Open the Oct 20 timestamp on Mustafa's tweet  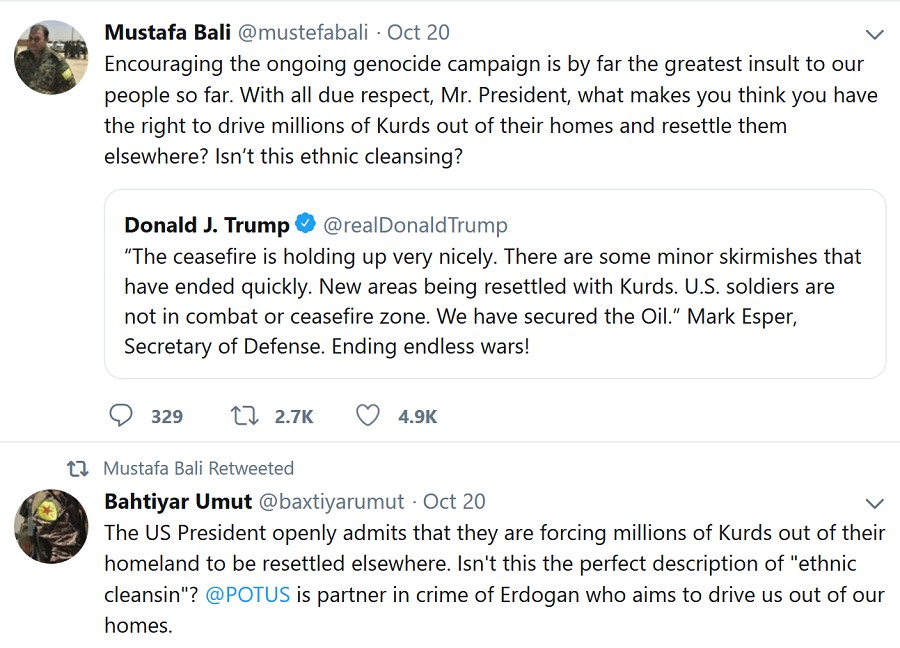418,32
